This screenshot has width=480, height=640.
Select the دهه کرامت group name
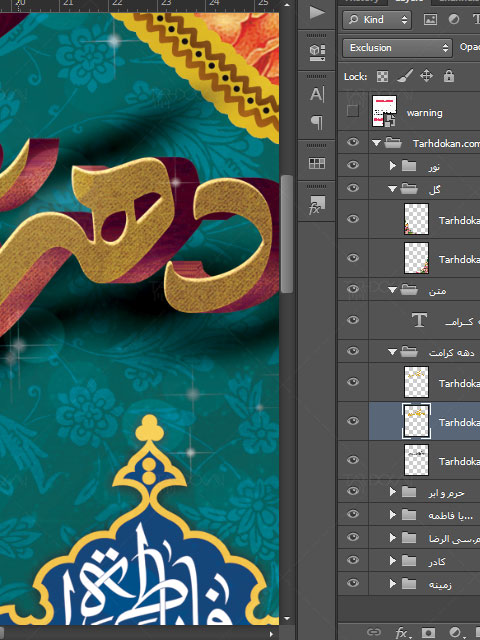[451, 352]
